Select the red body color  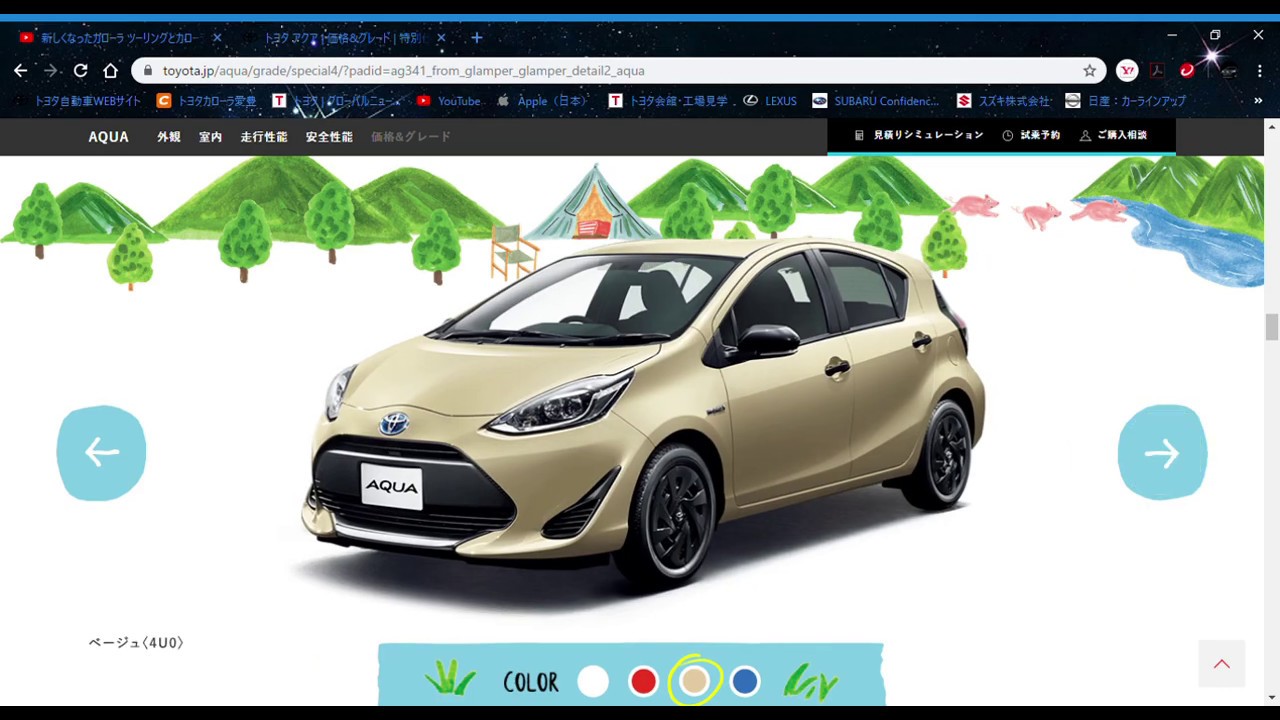644,682
